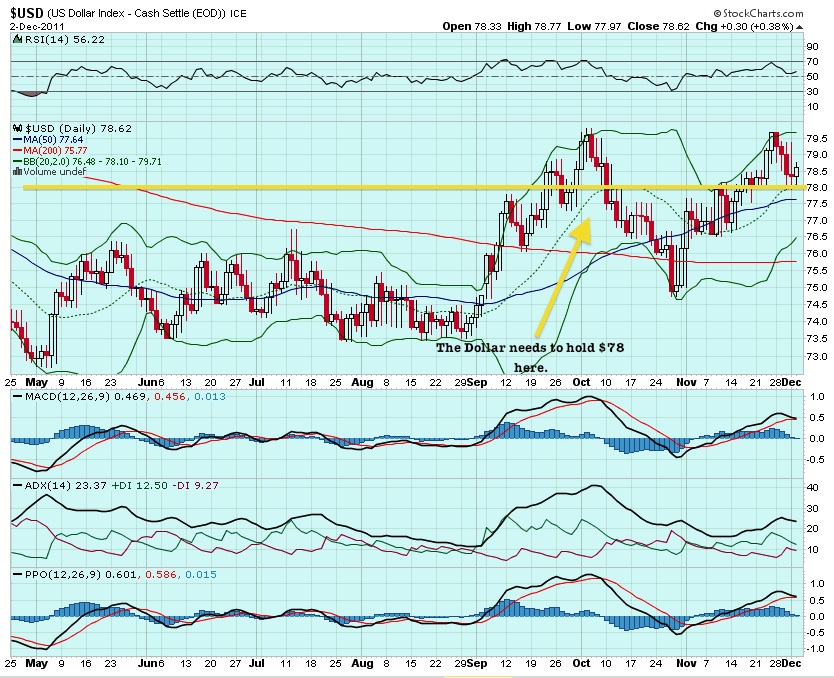Click the RSI(14) mountain icon
The width and height of the screenshot is (834, 678).
click(x=15, y=39)
